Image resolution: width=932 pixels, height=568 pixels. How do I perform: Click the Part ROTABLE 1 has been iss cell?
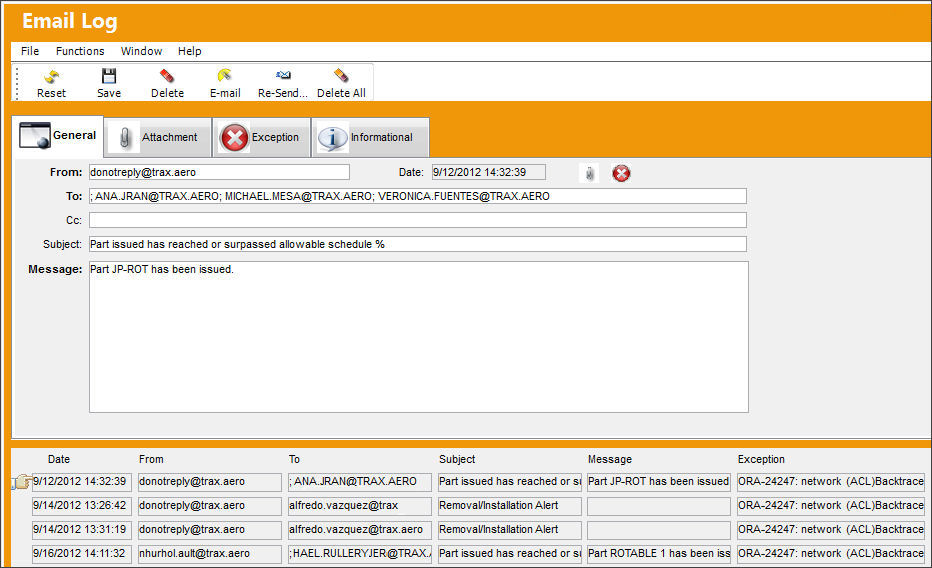click(659, 554)
